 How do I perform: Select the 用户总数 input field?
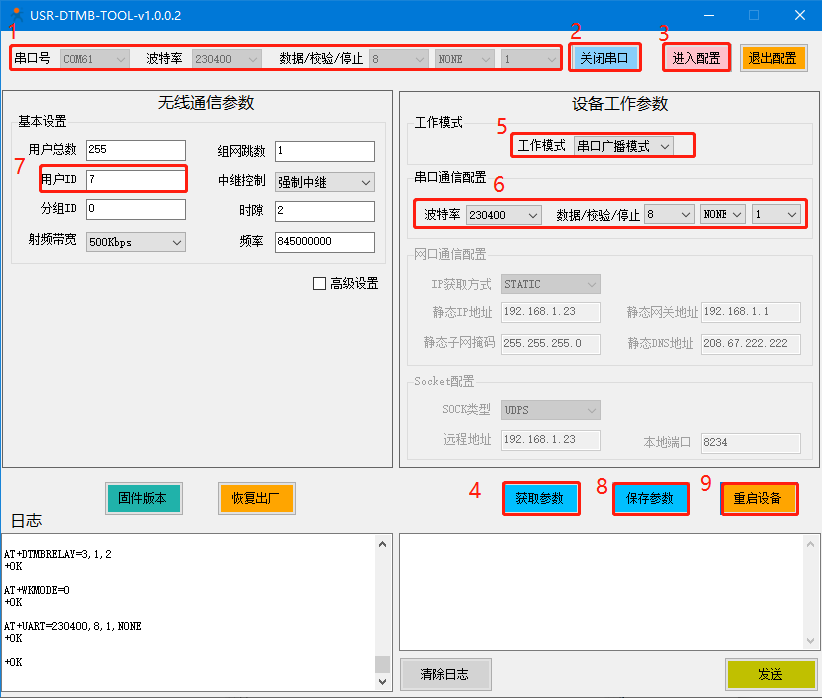pyautogui.click(x=135, y=150)
